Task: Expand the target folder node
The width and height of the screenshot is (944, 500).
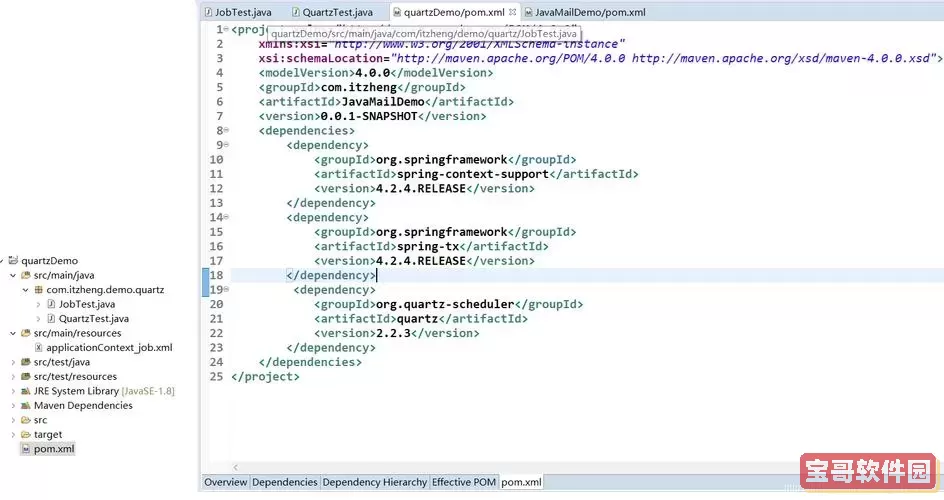Action: coord(13,434)
